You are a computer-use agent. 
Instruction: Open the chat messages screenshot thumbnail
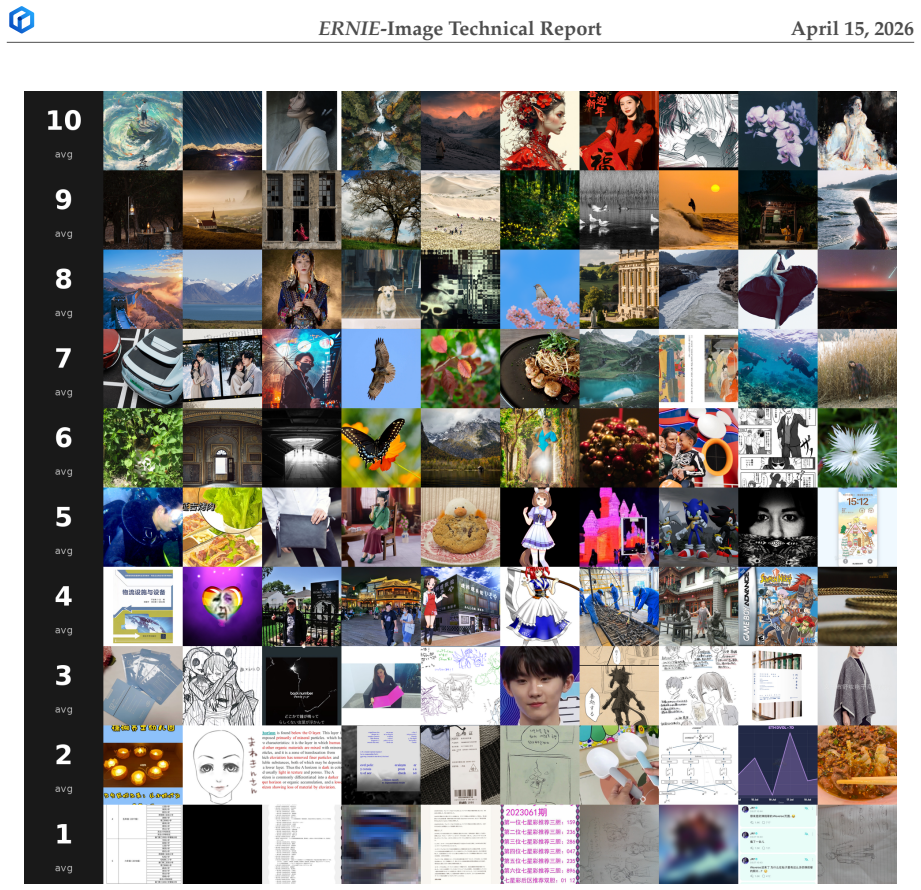pyautogui.click(x=778, y=844)
